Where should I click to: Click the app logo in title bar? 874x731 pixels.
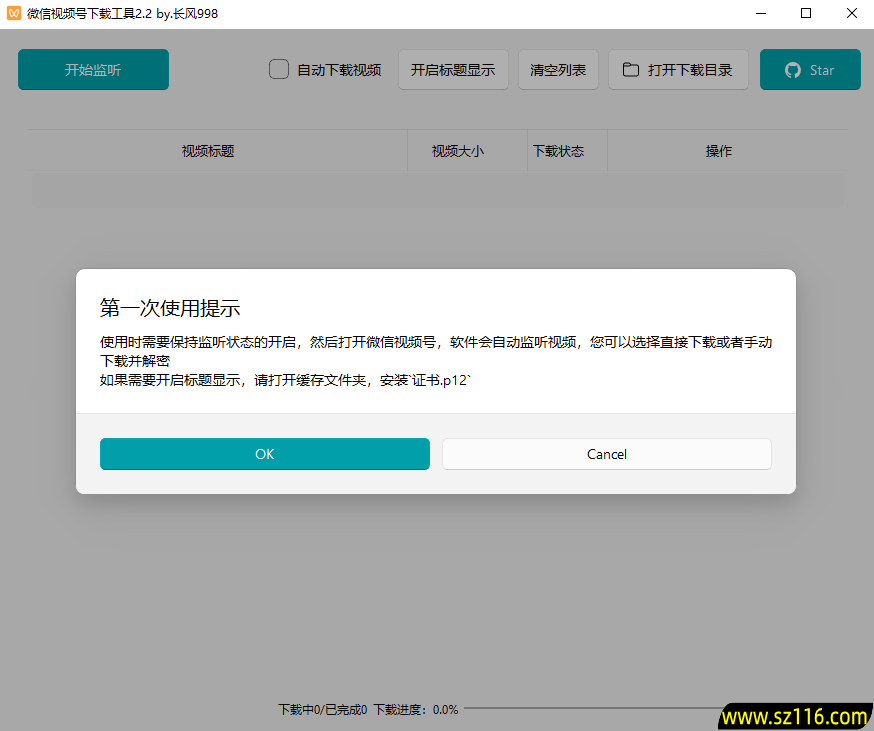[x=14, y=14]
